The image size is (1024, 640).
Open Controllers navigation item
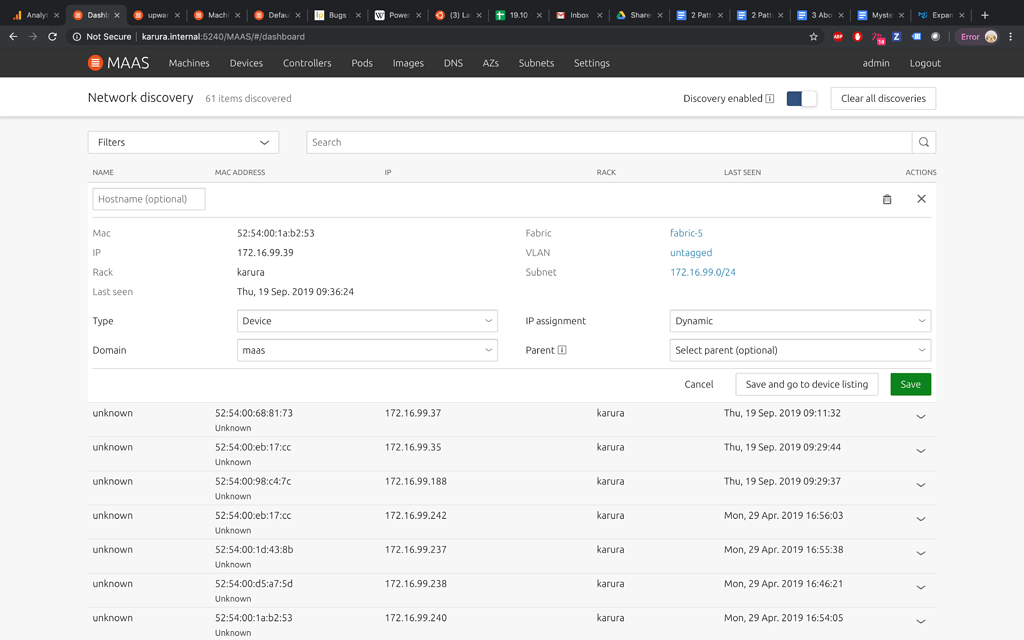(x=307, y=63)
